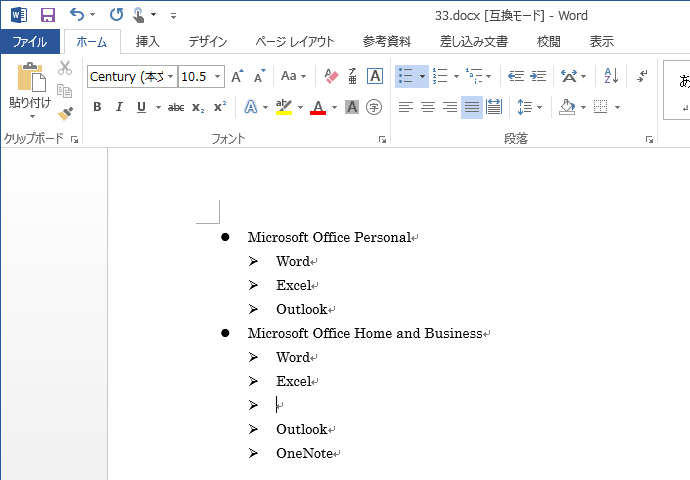Open the Aa change case menu
The image size is (690, 480).
pyautogui.click(x=293, y=76)
